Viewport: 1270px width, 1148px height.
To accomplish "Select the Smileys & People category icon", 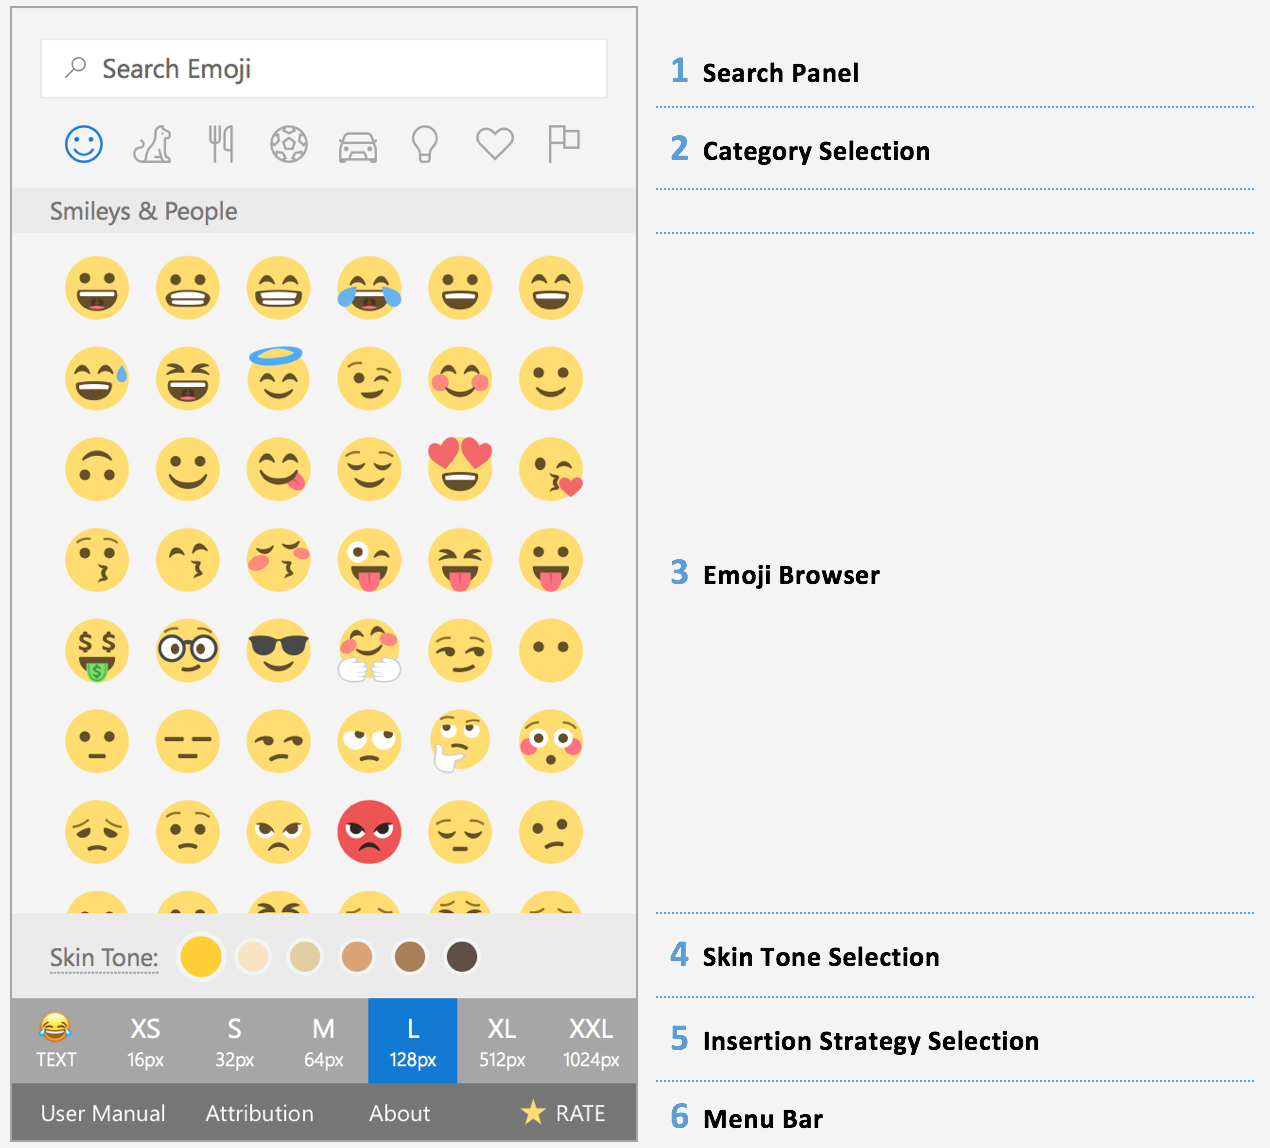I will click(x=84, y=144).
